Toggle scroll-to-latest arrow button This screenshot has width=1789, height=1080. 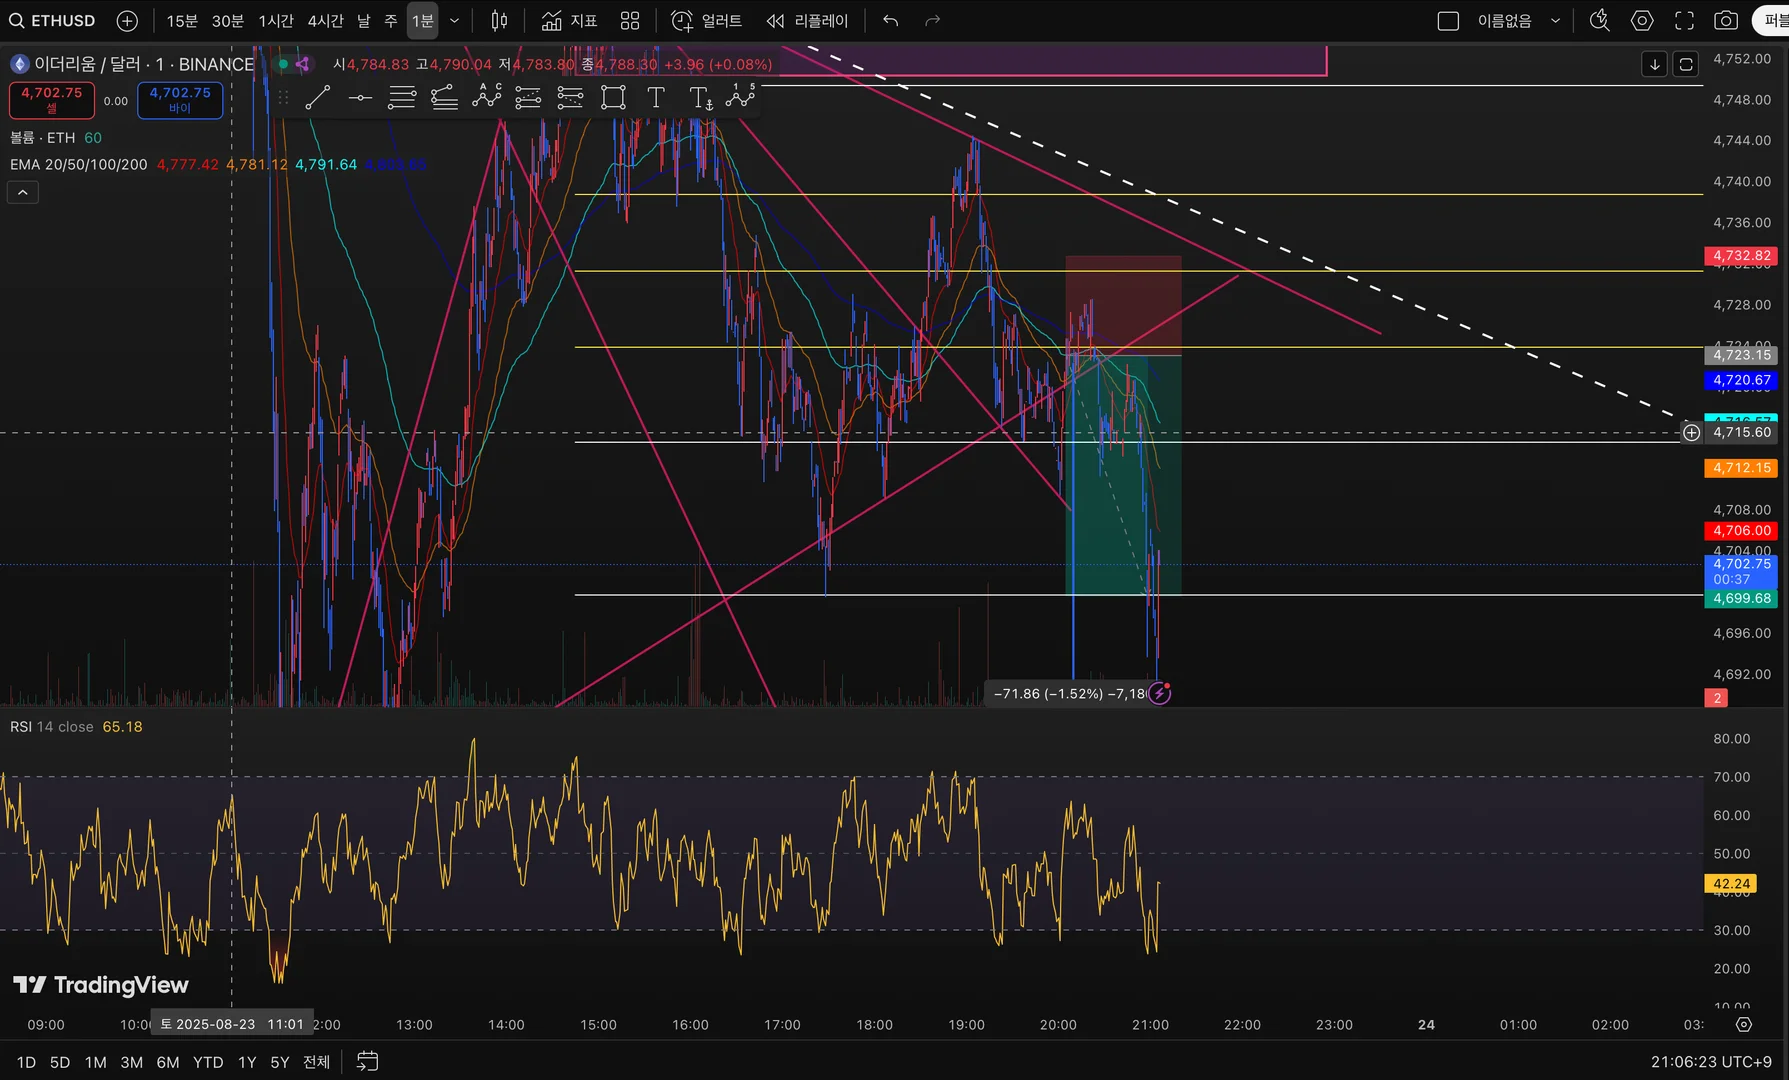[x=1654, y=64]
